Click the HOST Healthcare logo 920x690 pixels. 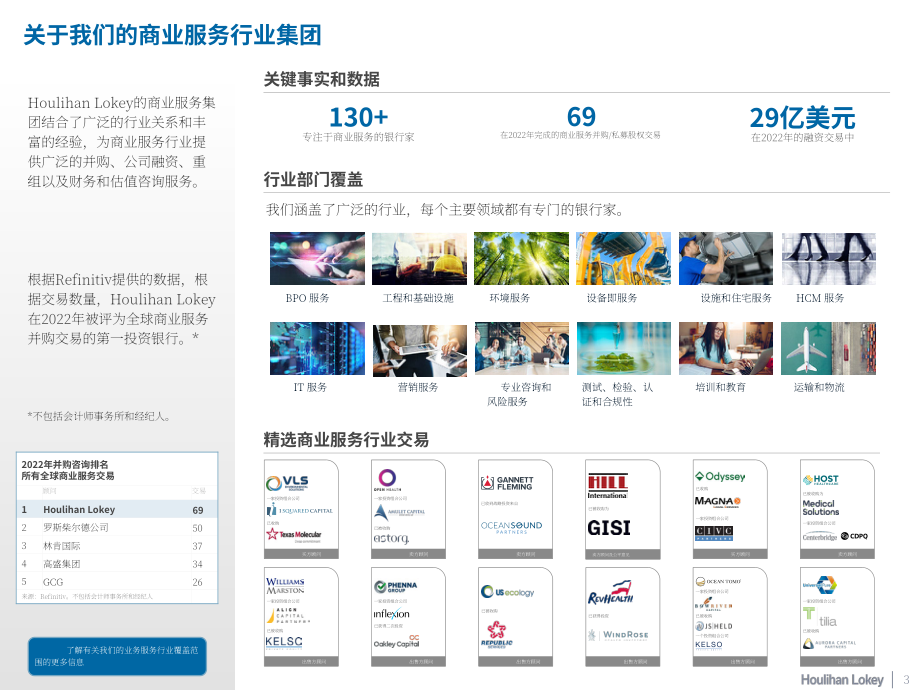pyautogui.click(x=821, y=479)
